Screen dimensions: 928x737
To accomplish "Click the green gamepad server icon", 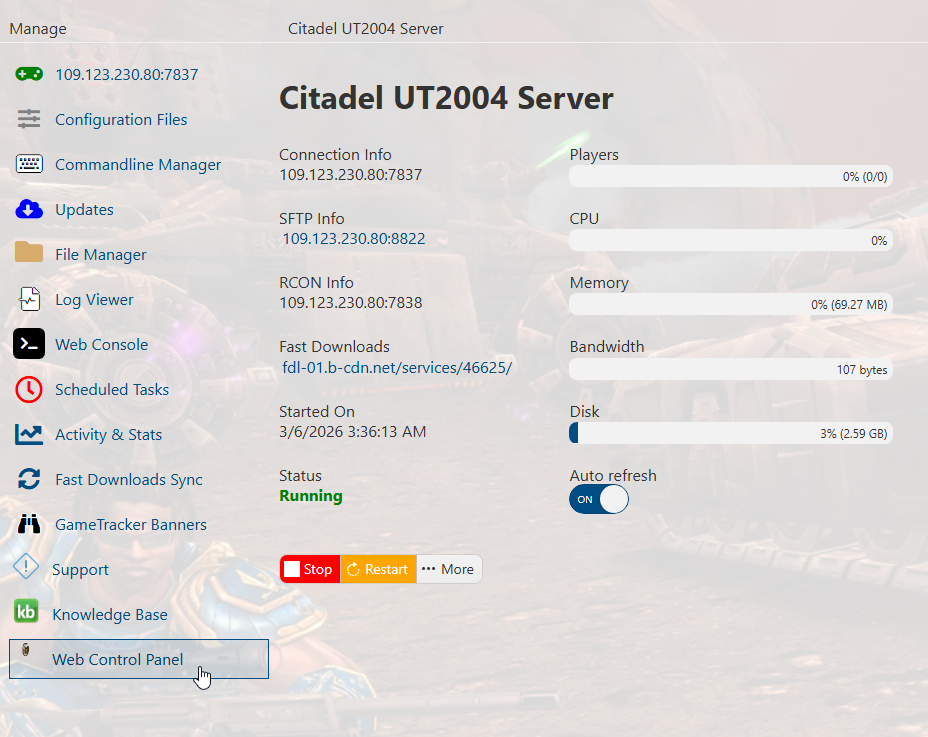I will click(x=28, y=74).
